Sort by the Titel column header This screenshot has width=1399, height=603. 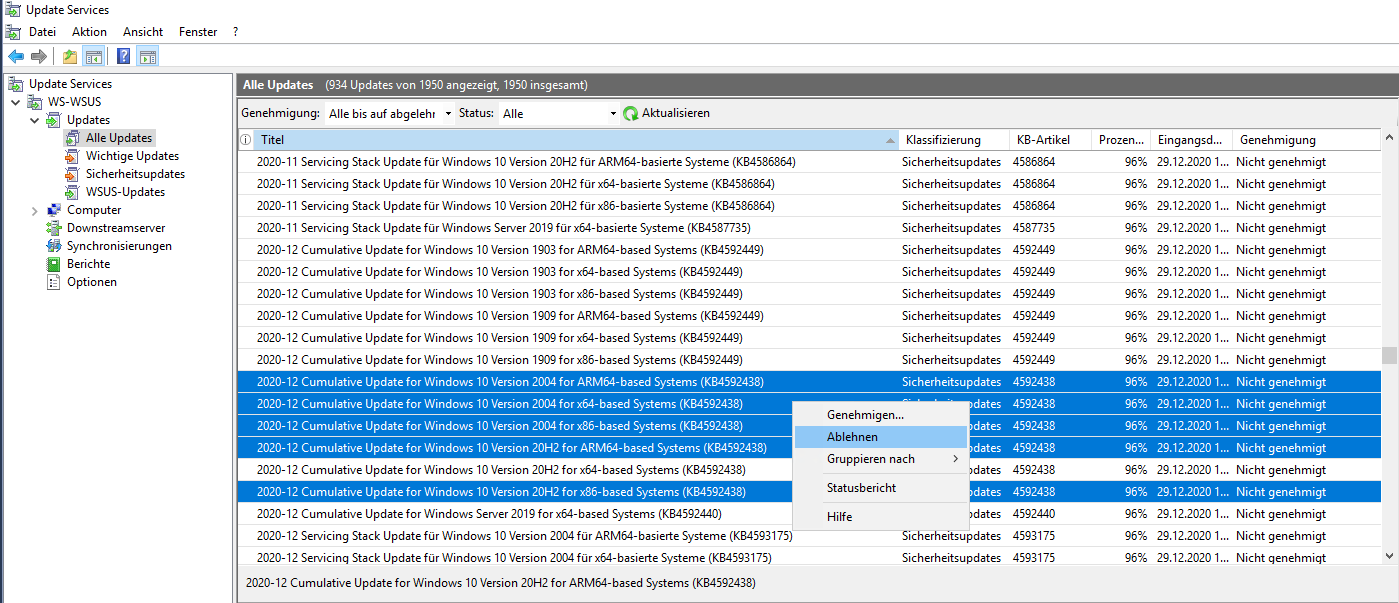pyautogui.click(x=576, y=140)
